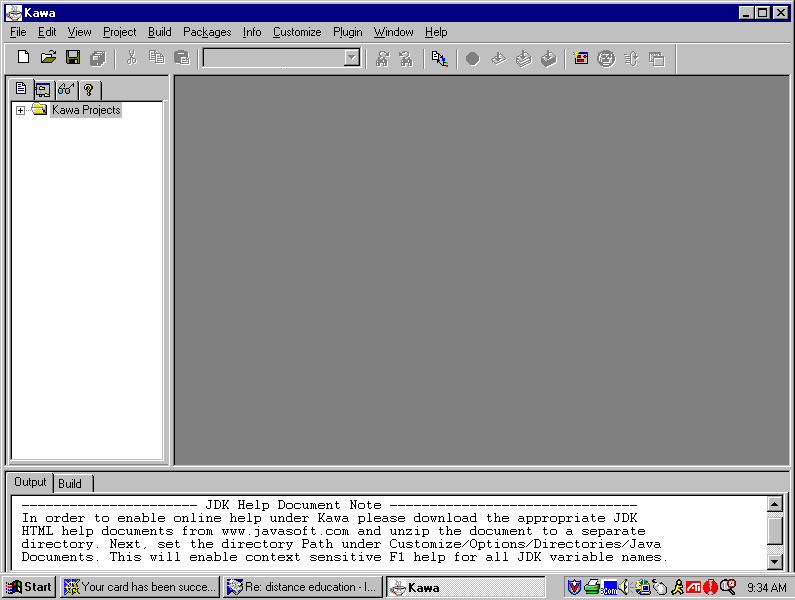Open the Edit menu
The width and height of the screenshot is (795, 600).
47,32
